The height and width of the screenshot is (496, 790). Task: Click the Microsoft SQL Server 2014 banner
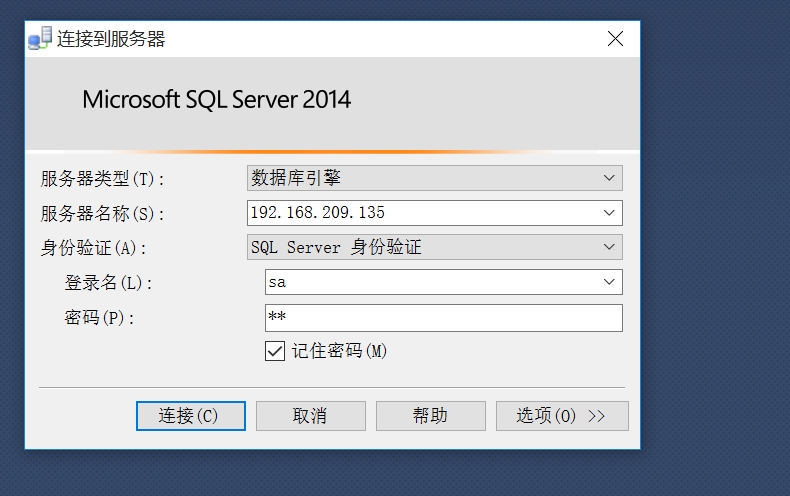(217, 100)
